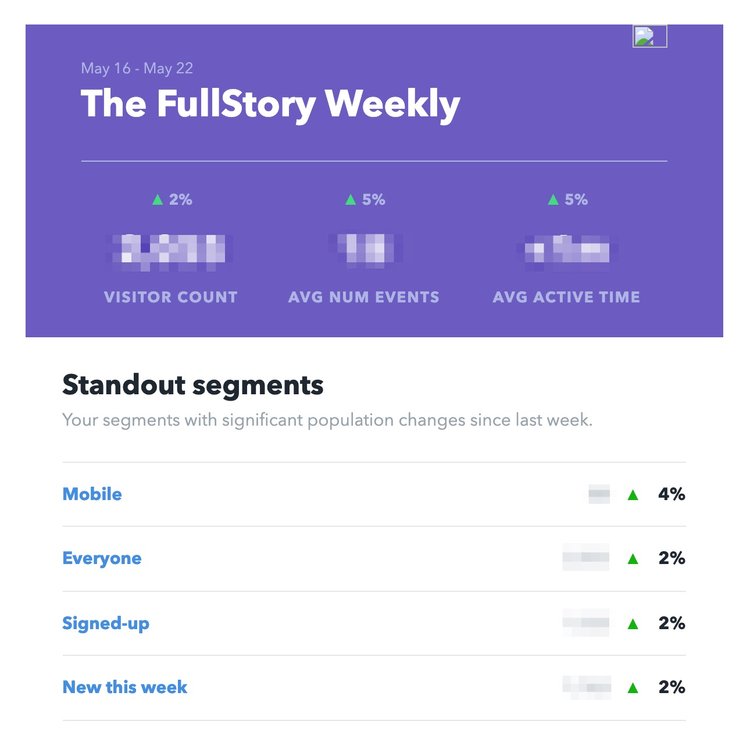Click the green up arrow above Visitor Count
This screenshot has height=749, width=750.
[158, 199]
